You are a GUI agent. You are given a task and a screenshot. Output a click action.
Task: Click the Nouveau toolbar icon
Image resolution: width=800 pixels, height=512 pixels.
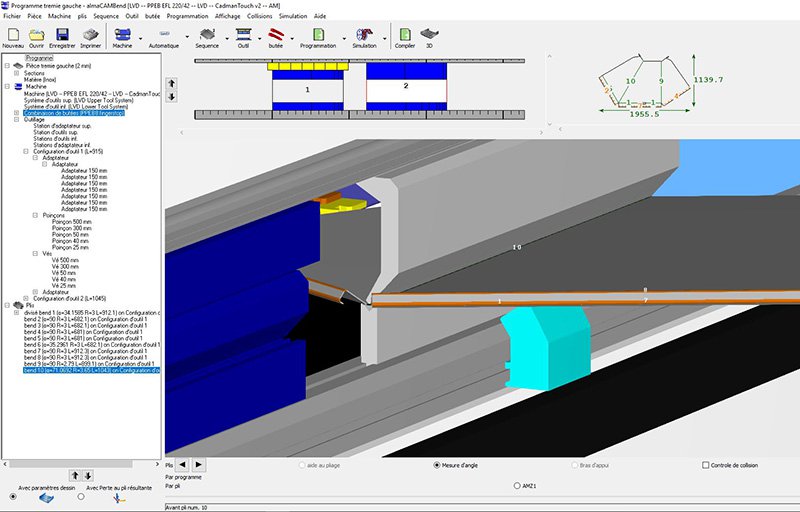pyautogui.click(x=13, y=35)
